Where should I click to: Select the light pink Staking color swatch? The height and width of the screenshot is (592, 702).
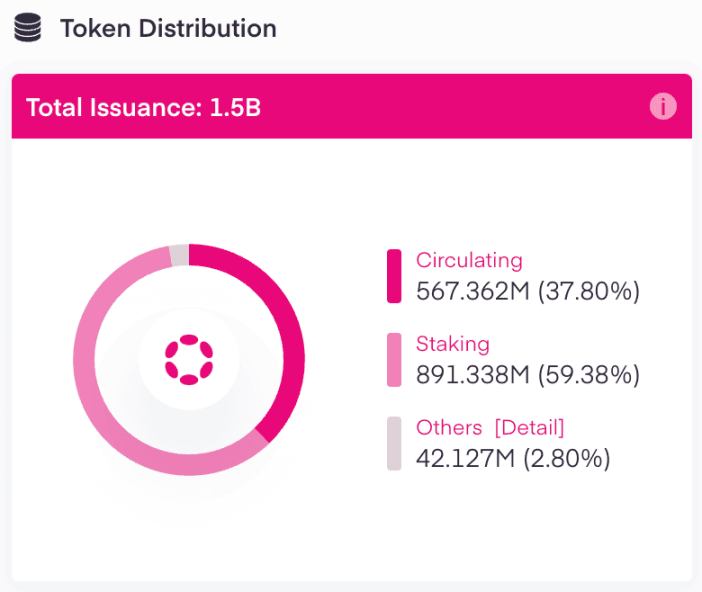394,360
